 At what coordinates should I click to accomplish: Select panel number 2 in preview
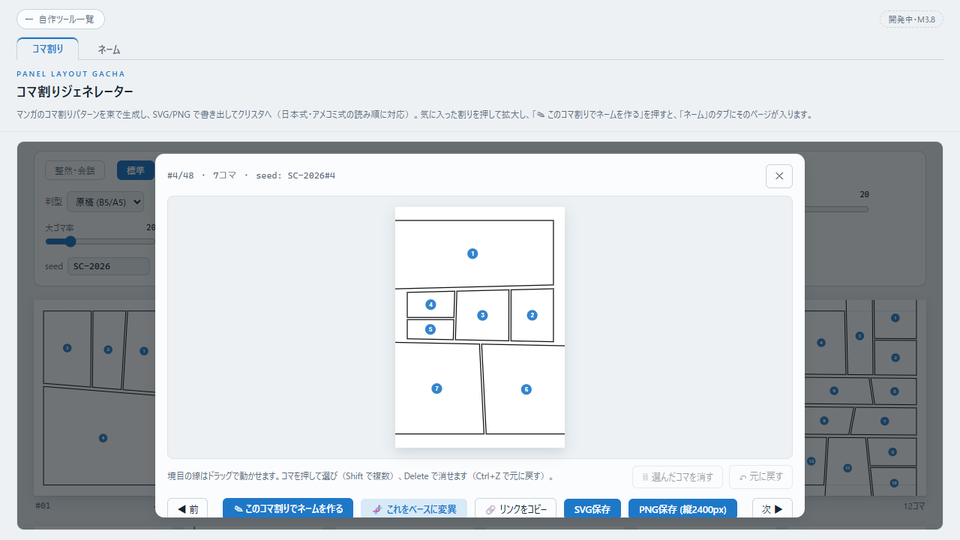click(x=531, y=315)
